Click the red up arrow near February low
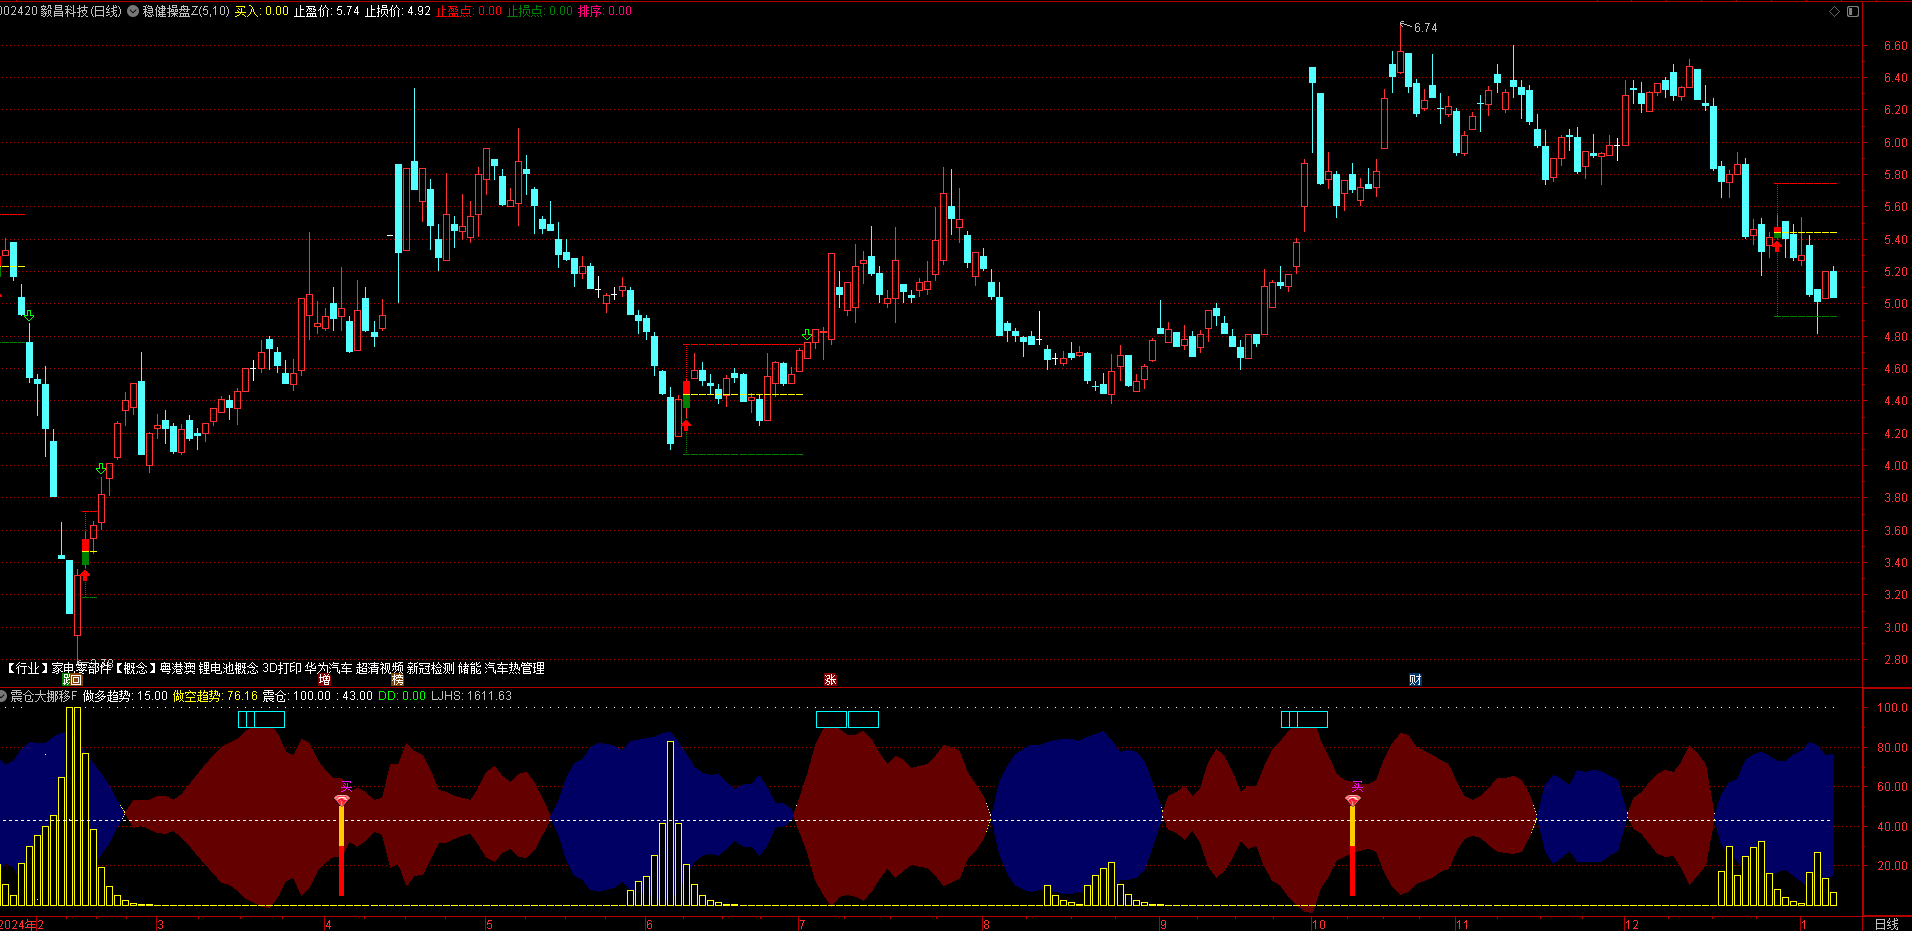Screen dimensions: 1912x931 tap(85, 575)
